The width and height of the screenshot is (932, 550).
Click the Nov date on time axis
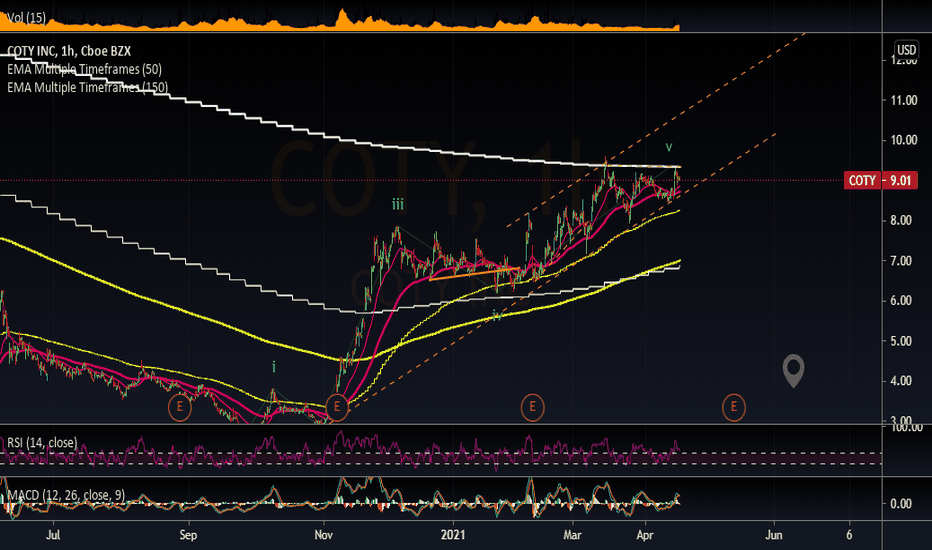click(323, 535)
